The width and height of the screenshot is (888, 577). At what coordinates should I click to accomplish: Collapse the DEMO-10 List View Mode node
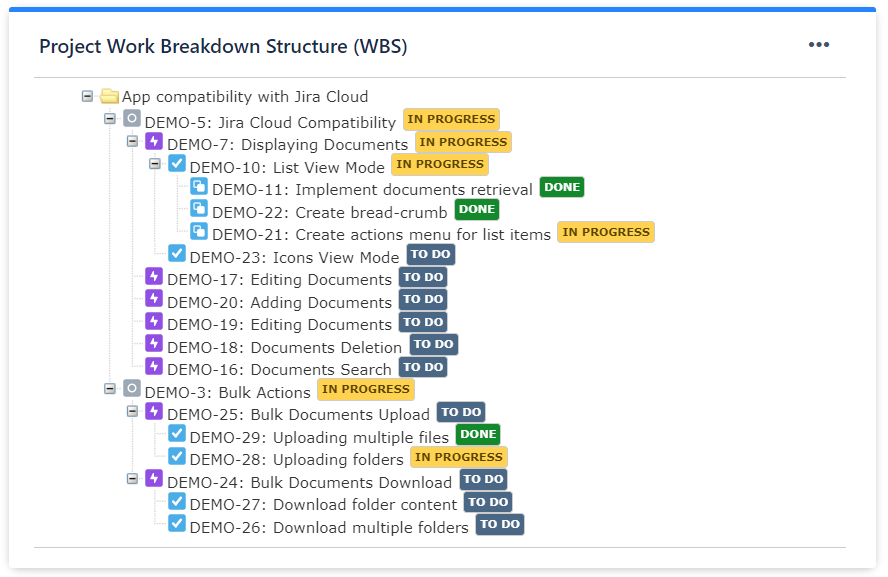pos(155,164)
